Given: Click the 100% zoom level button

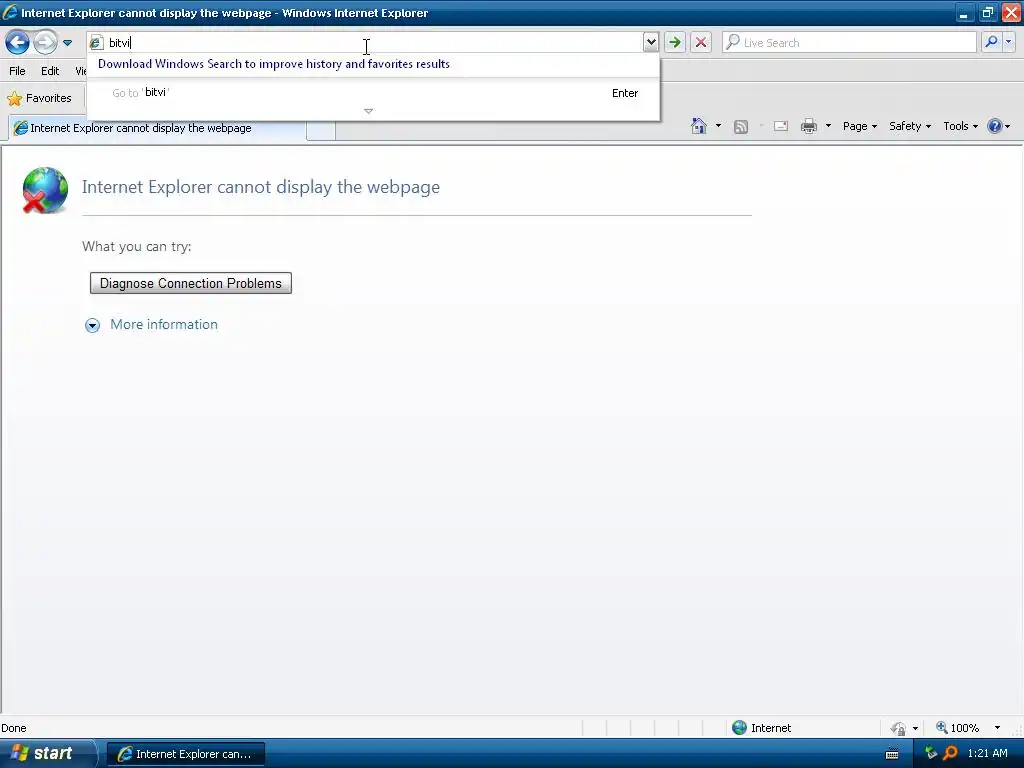Looking at the screenshot, I should point(957,728).
